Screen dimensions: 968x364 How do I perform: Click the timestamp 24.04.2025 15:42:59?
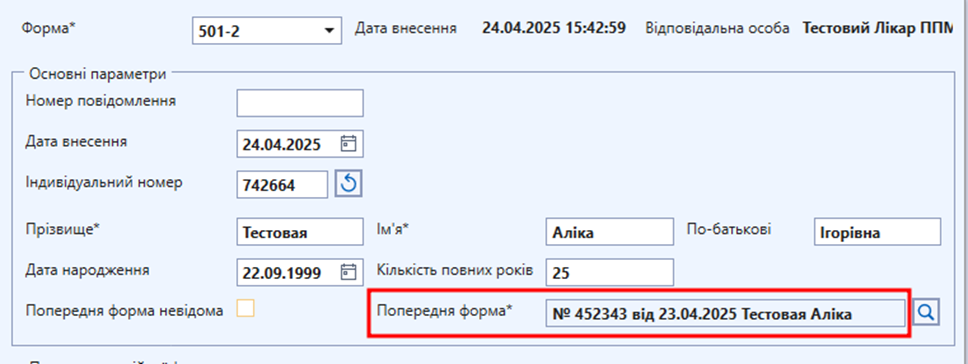pyautogui.click(x=554, y=28)
